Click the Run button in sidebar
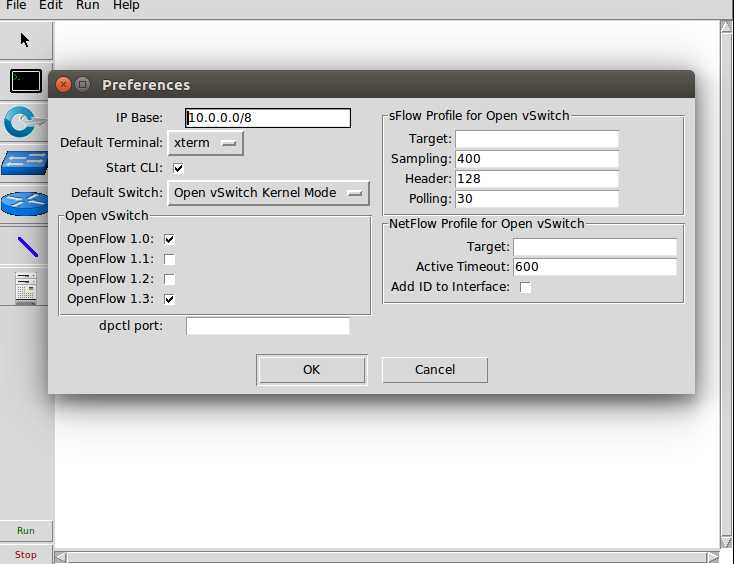The height and width of the screenshot is (564, 734). 26,531
